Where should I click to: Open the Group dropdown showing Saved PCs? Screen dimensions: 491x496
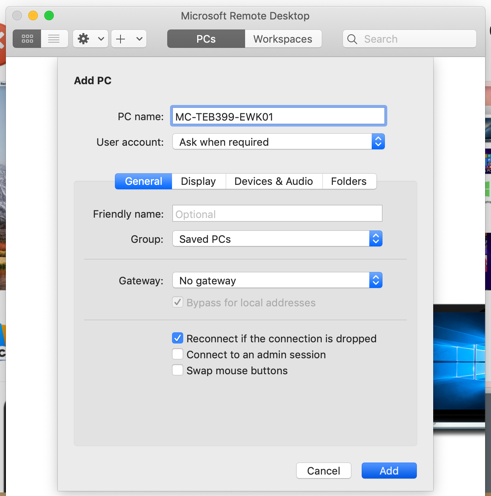coord(277,239)
